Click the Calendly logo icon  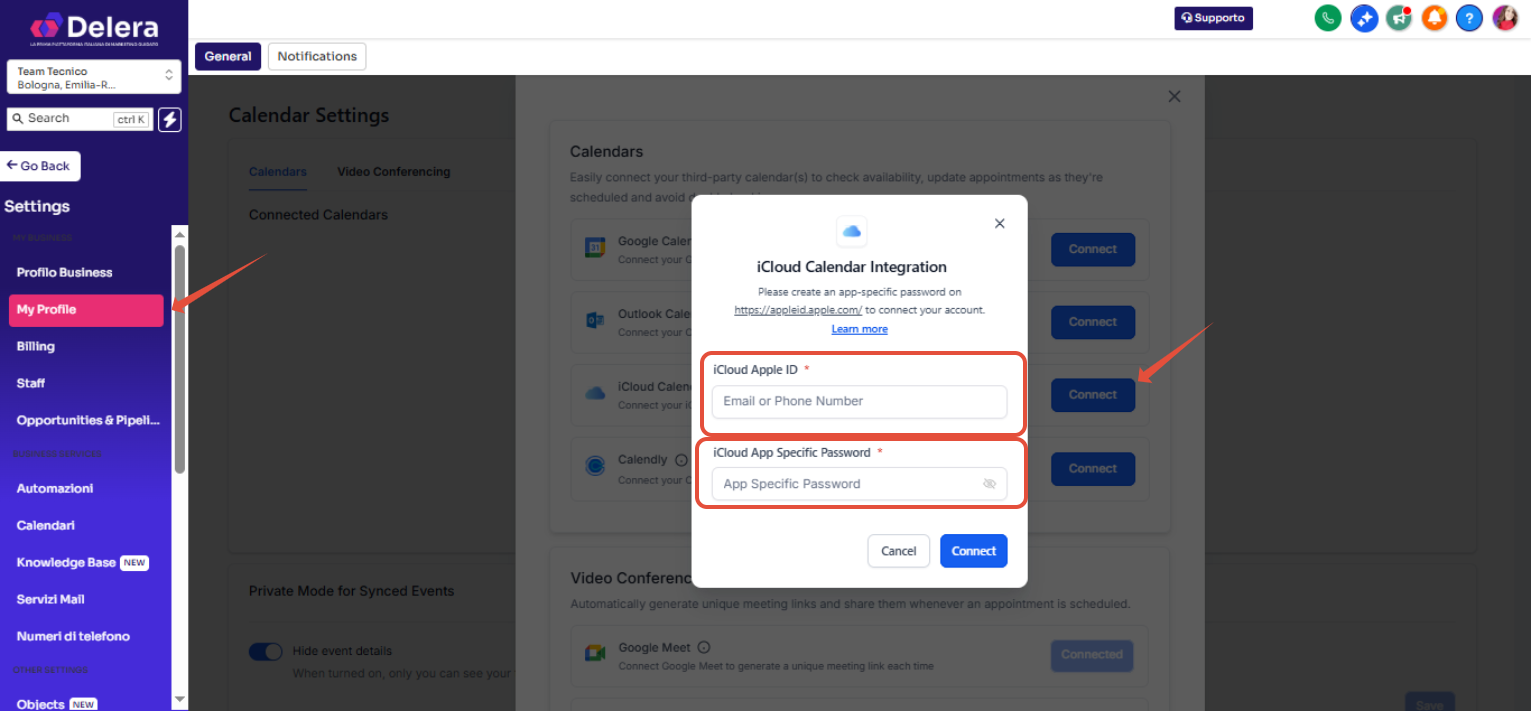(595, 466)
